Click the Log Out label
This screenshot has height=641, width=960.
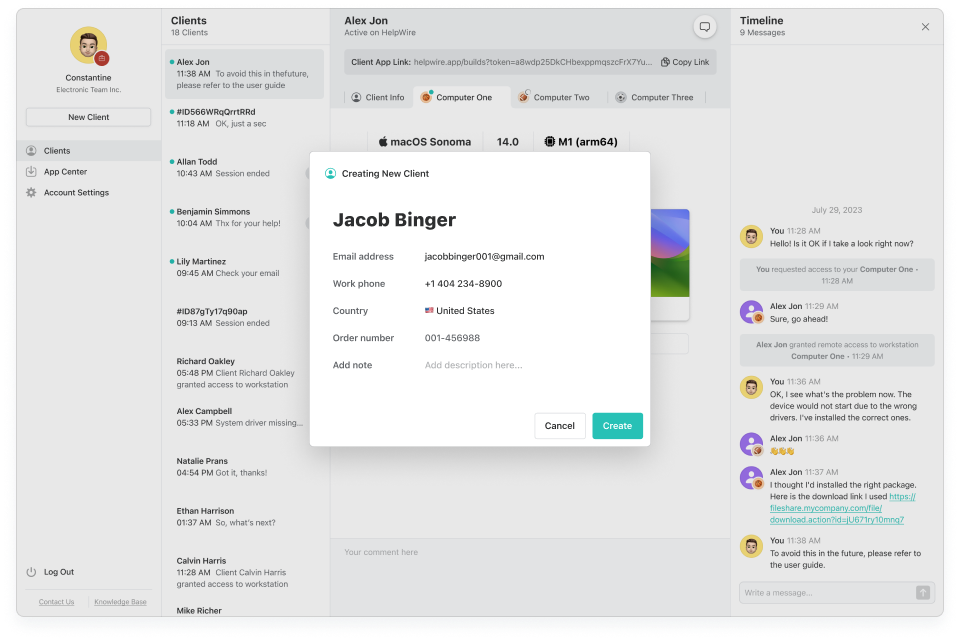[59, 572]
